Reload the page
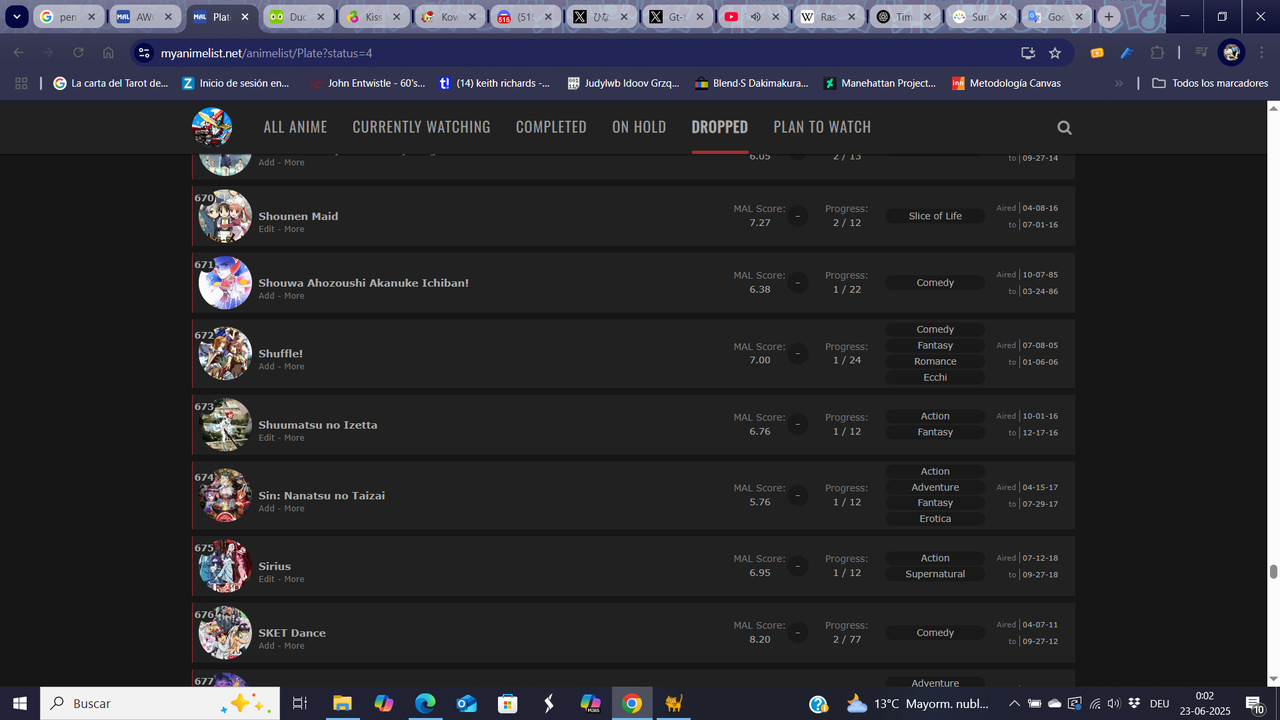This screenshot has width=1280, height=720. [78, 53]
